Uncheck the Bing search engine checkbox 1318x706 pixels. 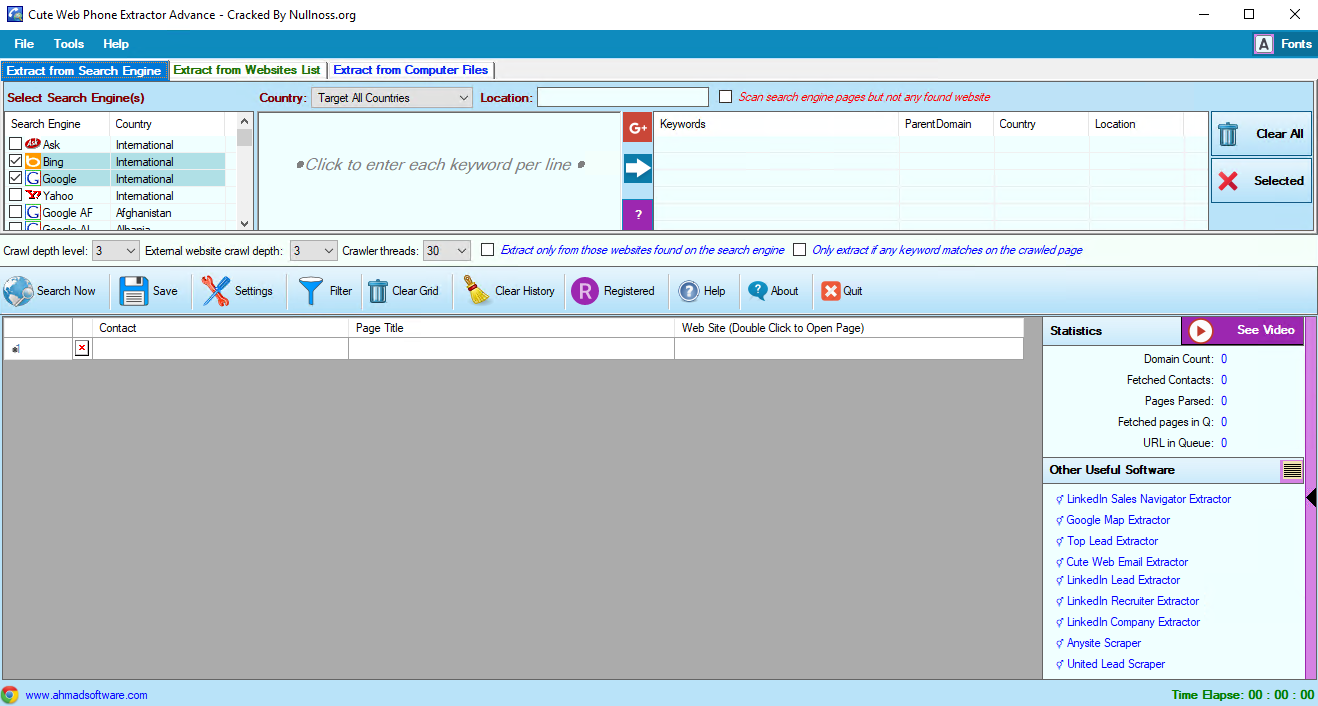15,161
